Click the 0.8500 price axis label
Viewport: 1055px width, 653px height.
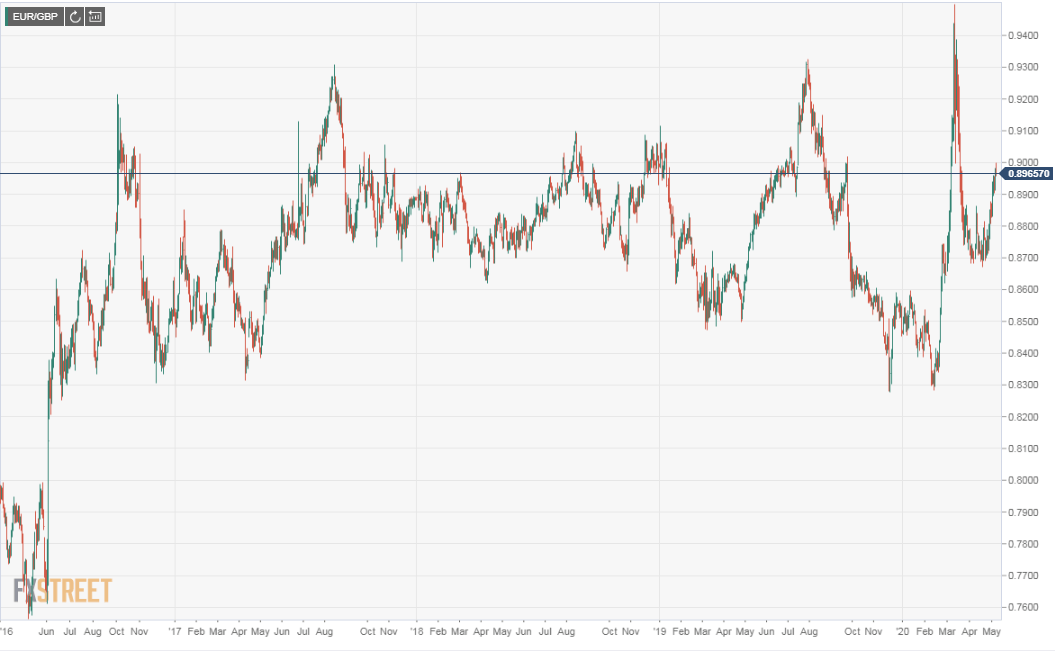pos(1023,321)
